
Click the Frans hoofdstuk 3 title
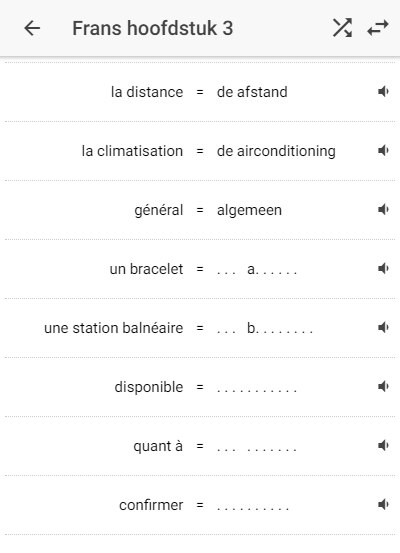click(153, 28)
